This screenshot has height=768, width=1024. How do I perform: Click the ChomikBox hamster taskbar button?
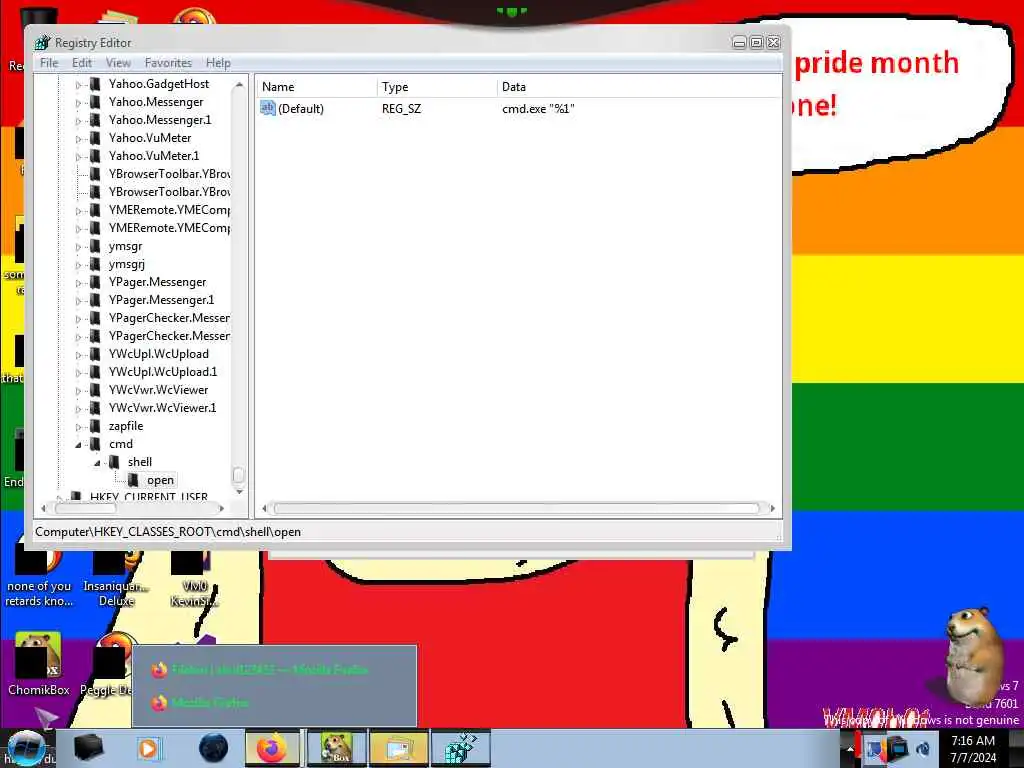click(337, 748)
